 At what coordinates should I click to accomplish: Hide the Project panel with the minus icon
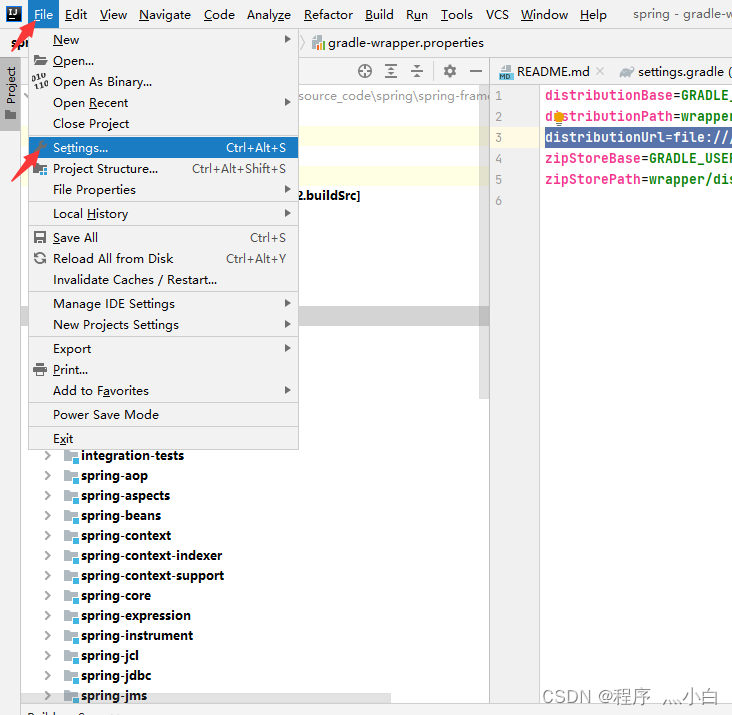pyautogui.click(x=476, y=71)
